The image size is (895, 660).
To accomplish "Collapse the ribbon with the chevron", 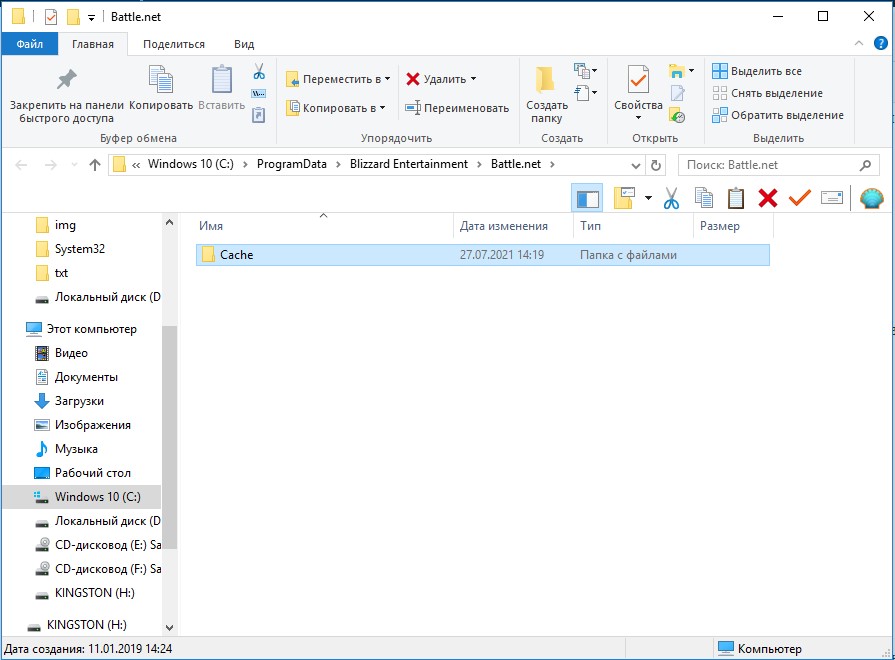I will click(858, 43).
